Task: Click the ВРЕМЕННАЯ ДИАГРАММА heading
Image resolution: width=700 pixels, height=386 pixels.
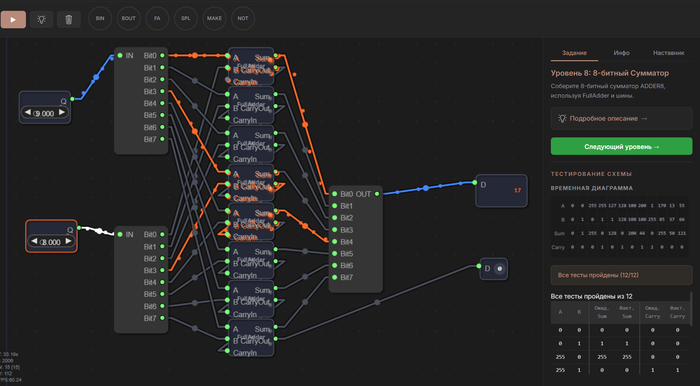Action: click(x=592, y=188)
